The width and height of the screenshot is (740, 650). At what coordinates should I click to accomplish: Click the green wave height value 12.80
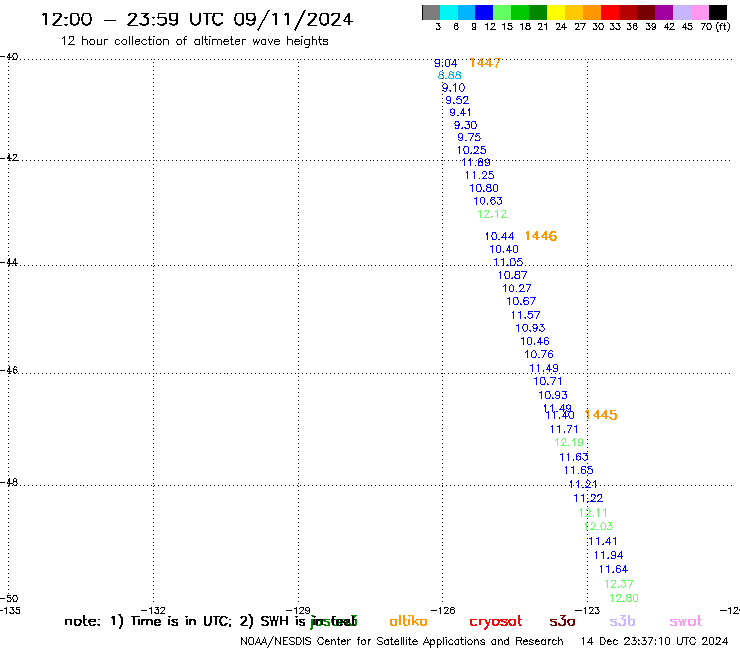pos(624,599)
